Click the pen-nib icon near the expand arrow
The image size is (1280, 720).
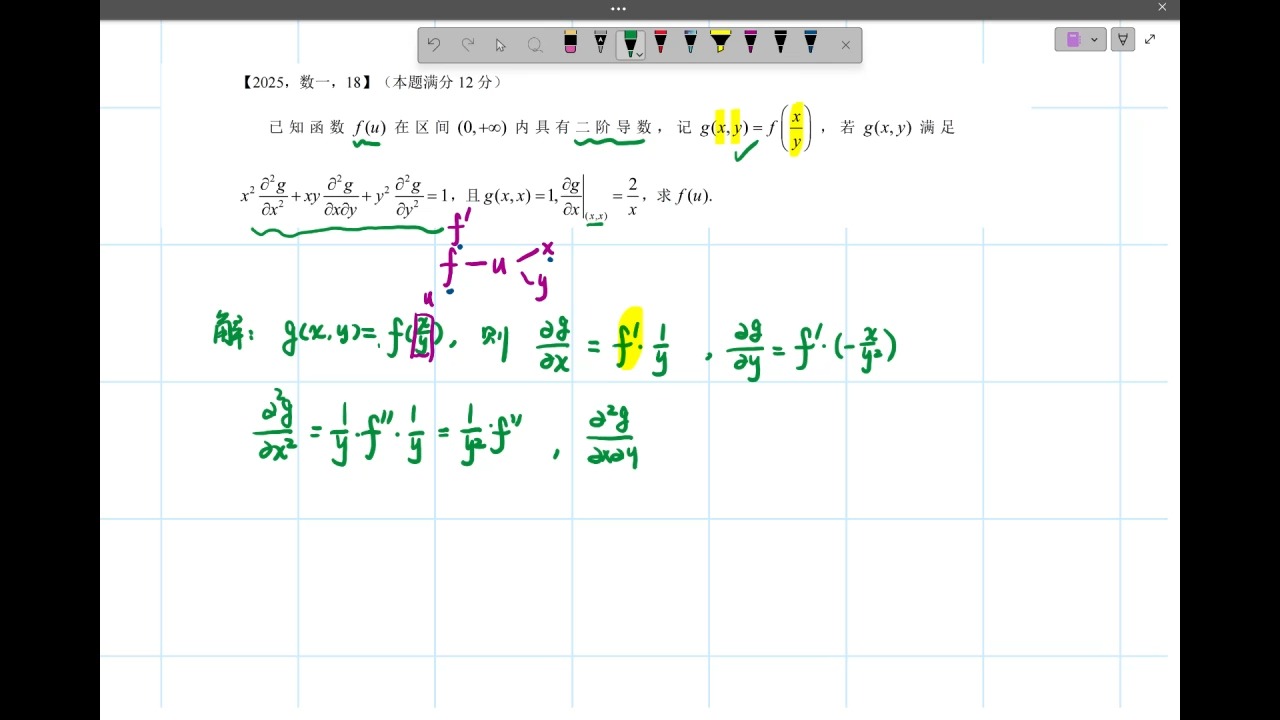[1122, 38]
